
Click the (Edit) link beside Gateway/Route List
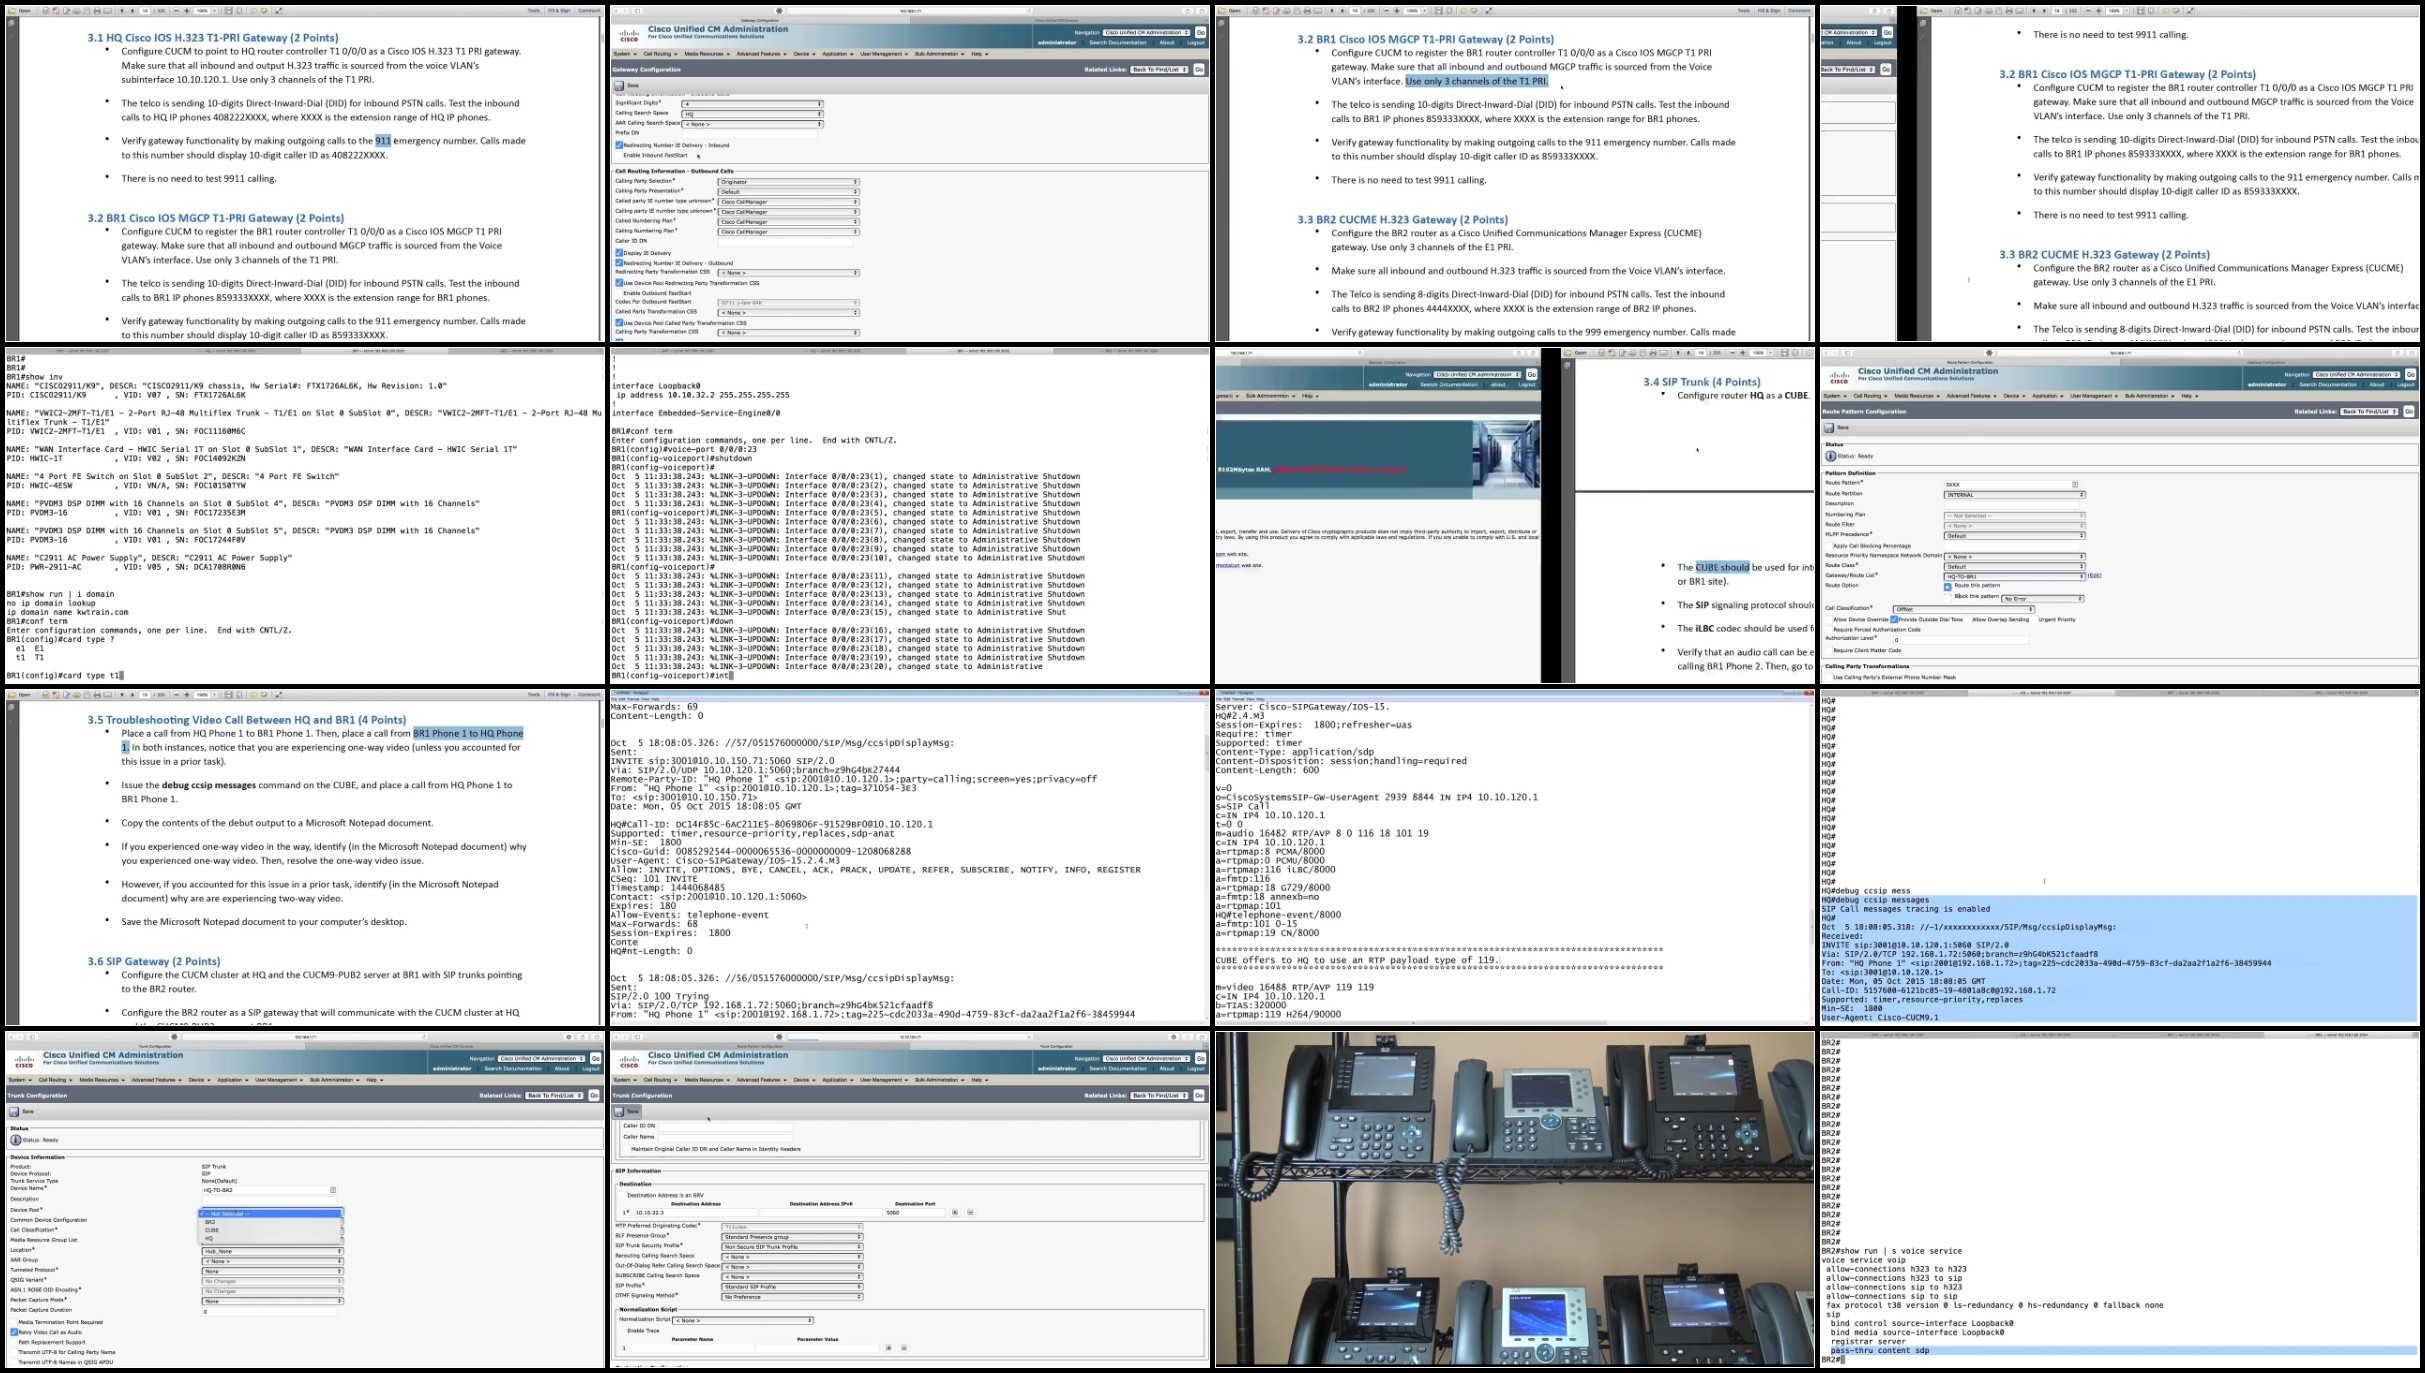2094,576
